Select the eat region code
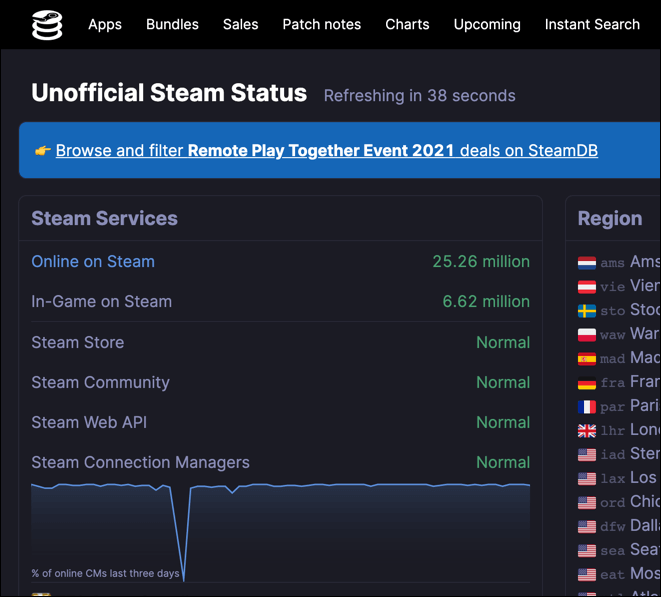661x597 pixels. tap(613, 575)
